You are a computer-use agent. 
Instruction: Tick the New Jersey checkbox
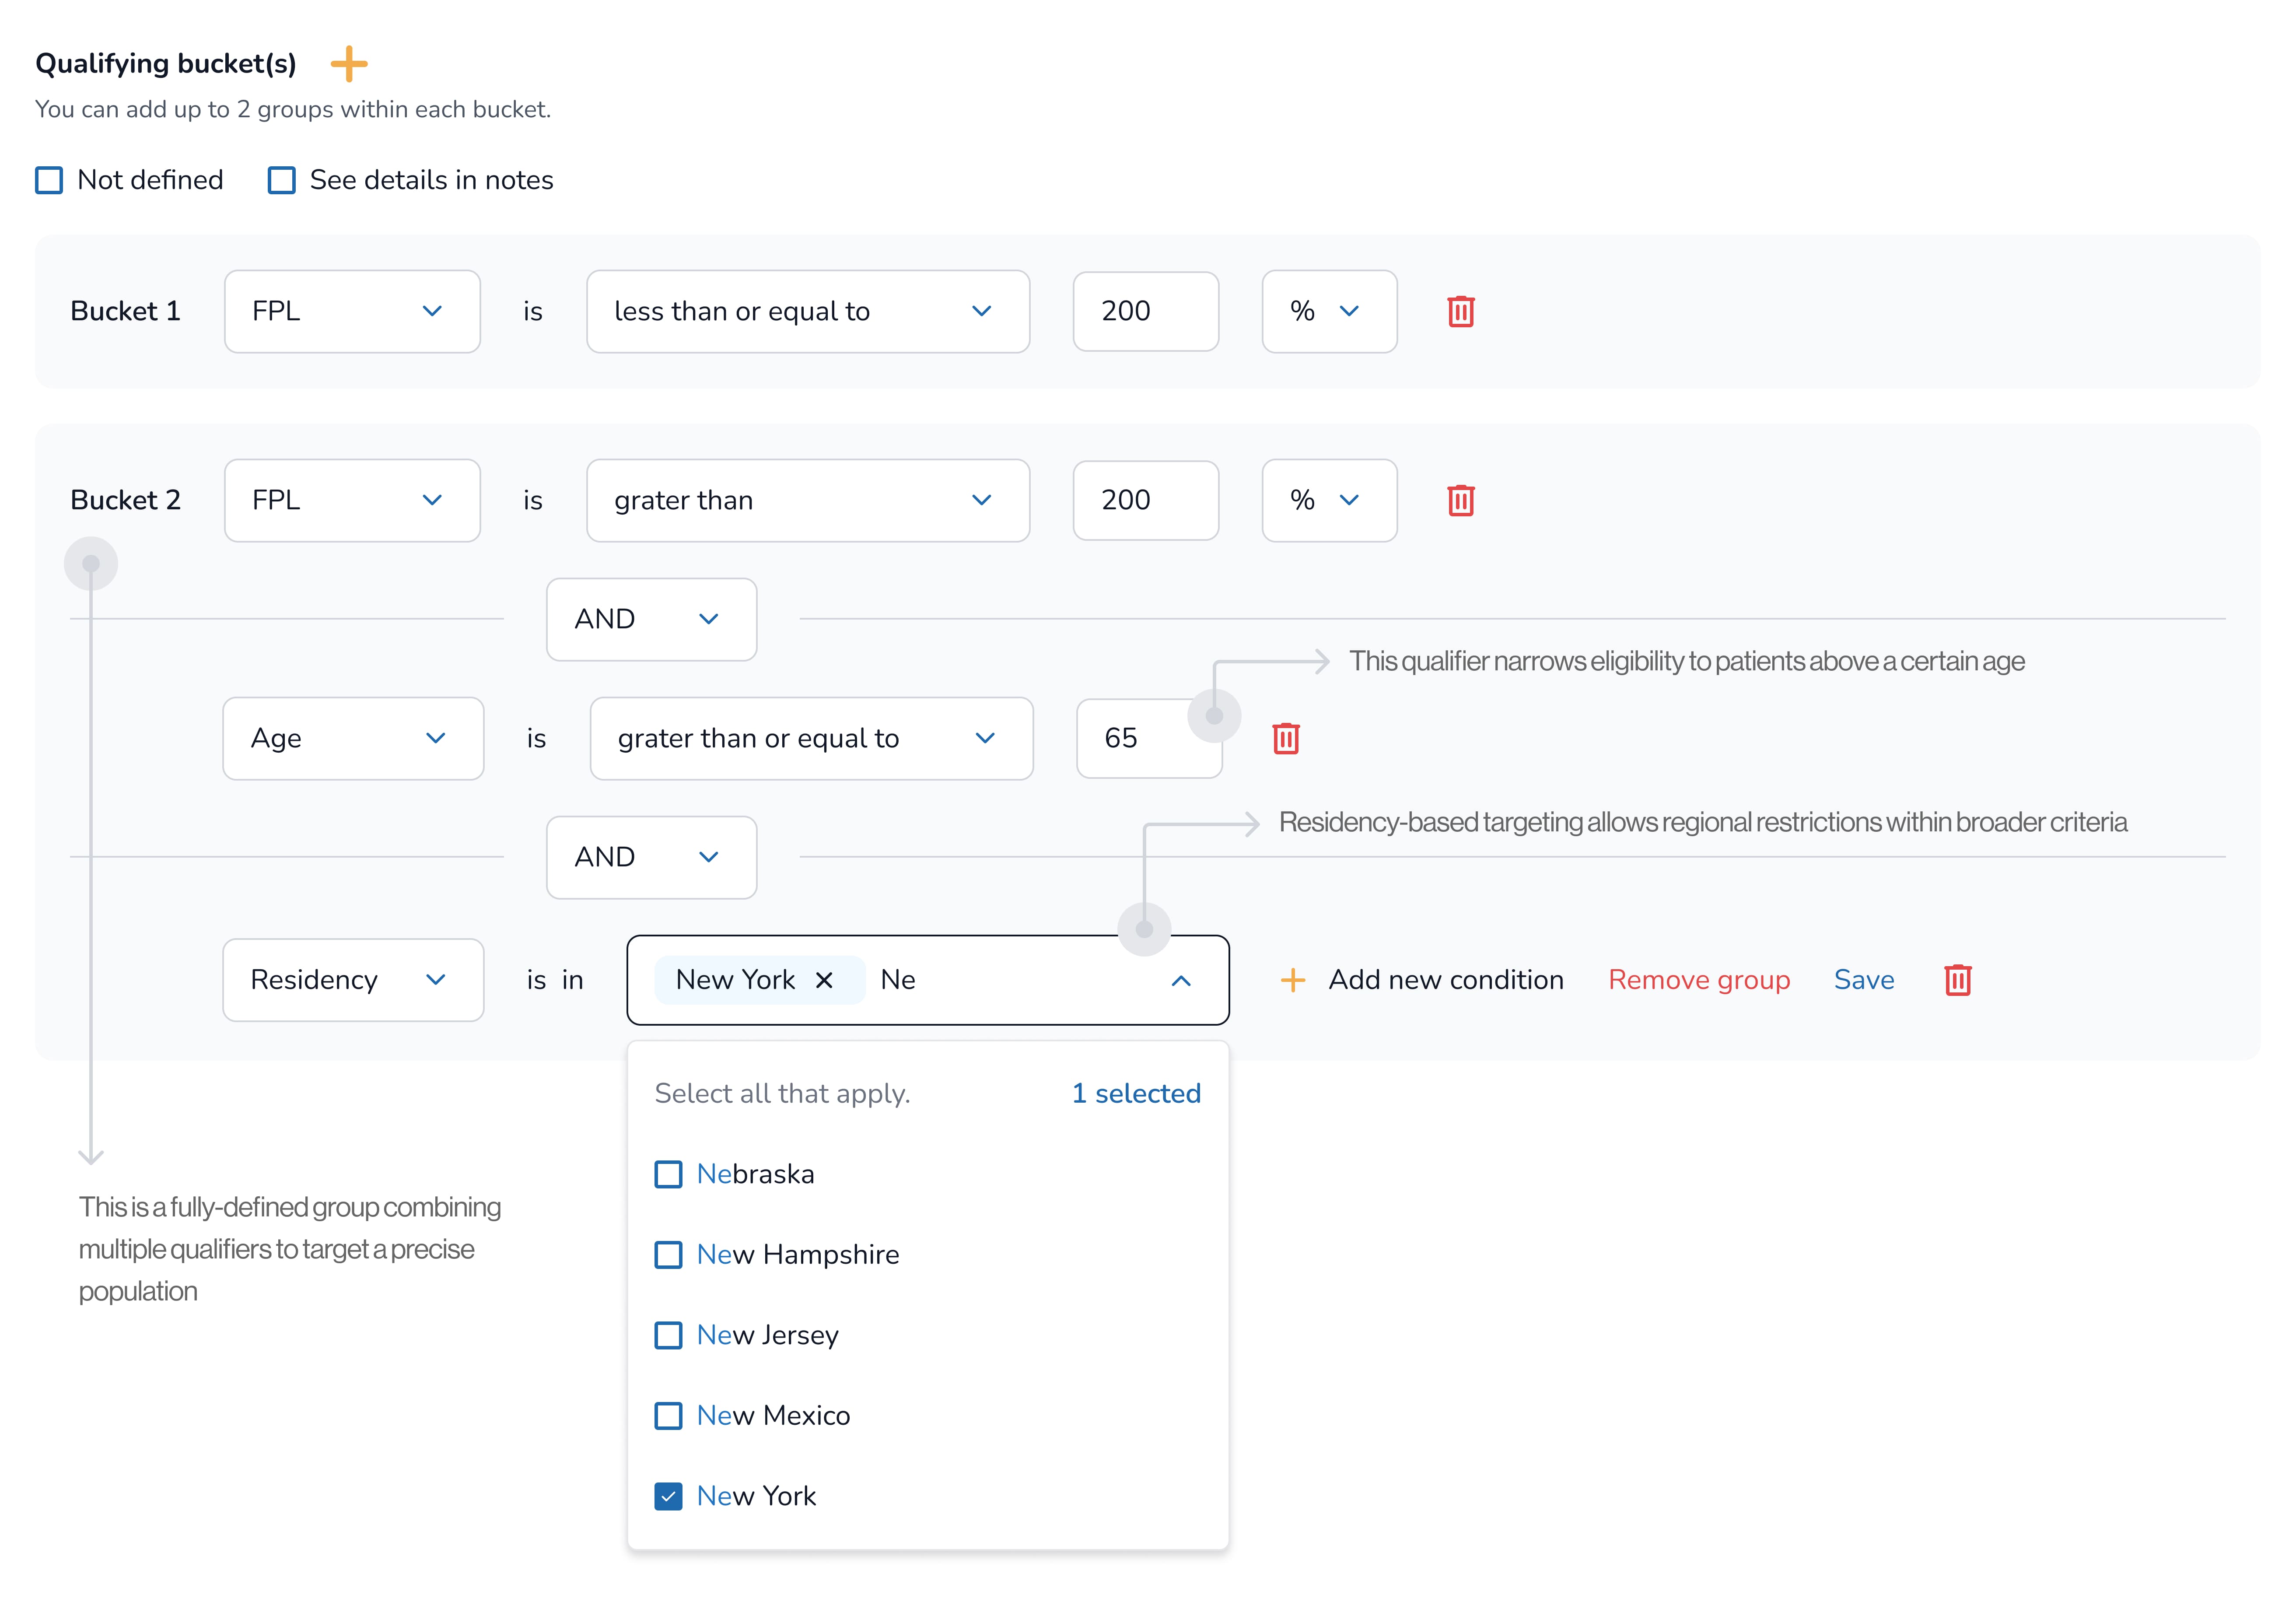point(668,1335)
